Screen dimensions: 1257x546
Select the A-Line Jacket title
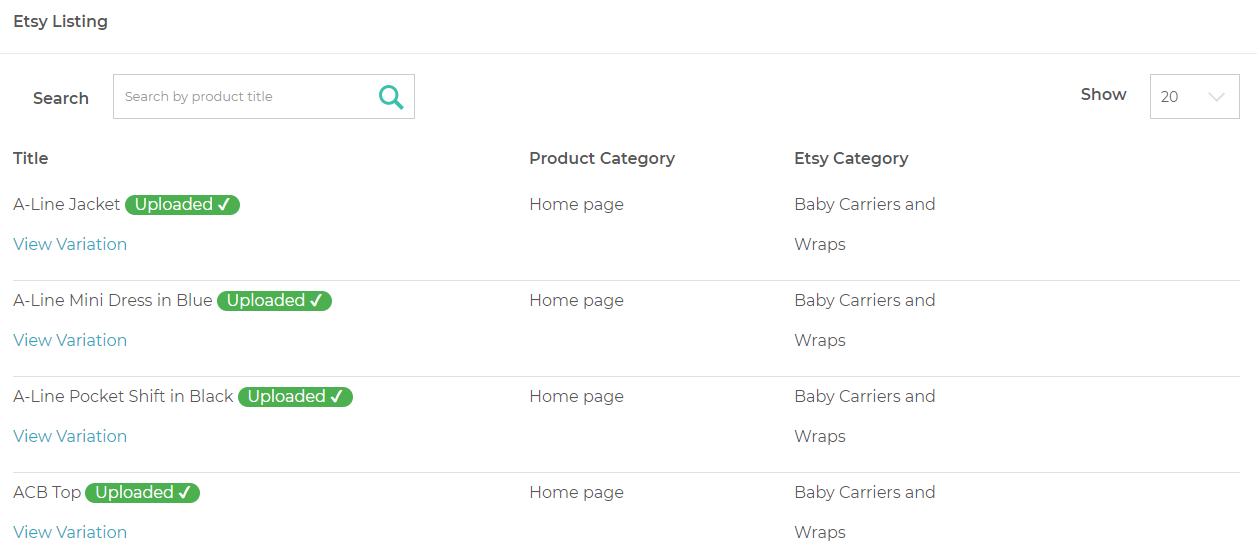[67, 205]
